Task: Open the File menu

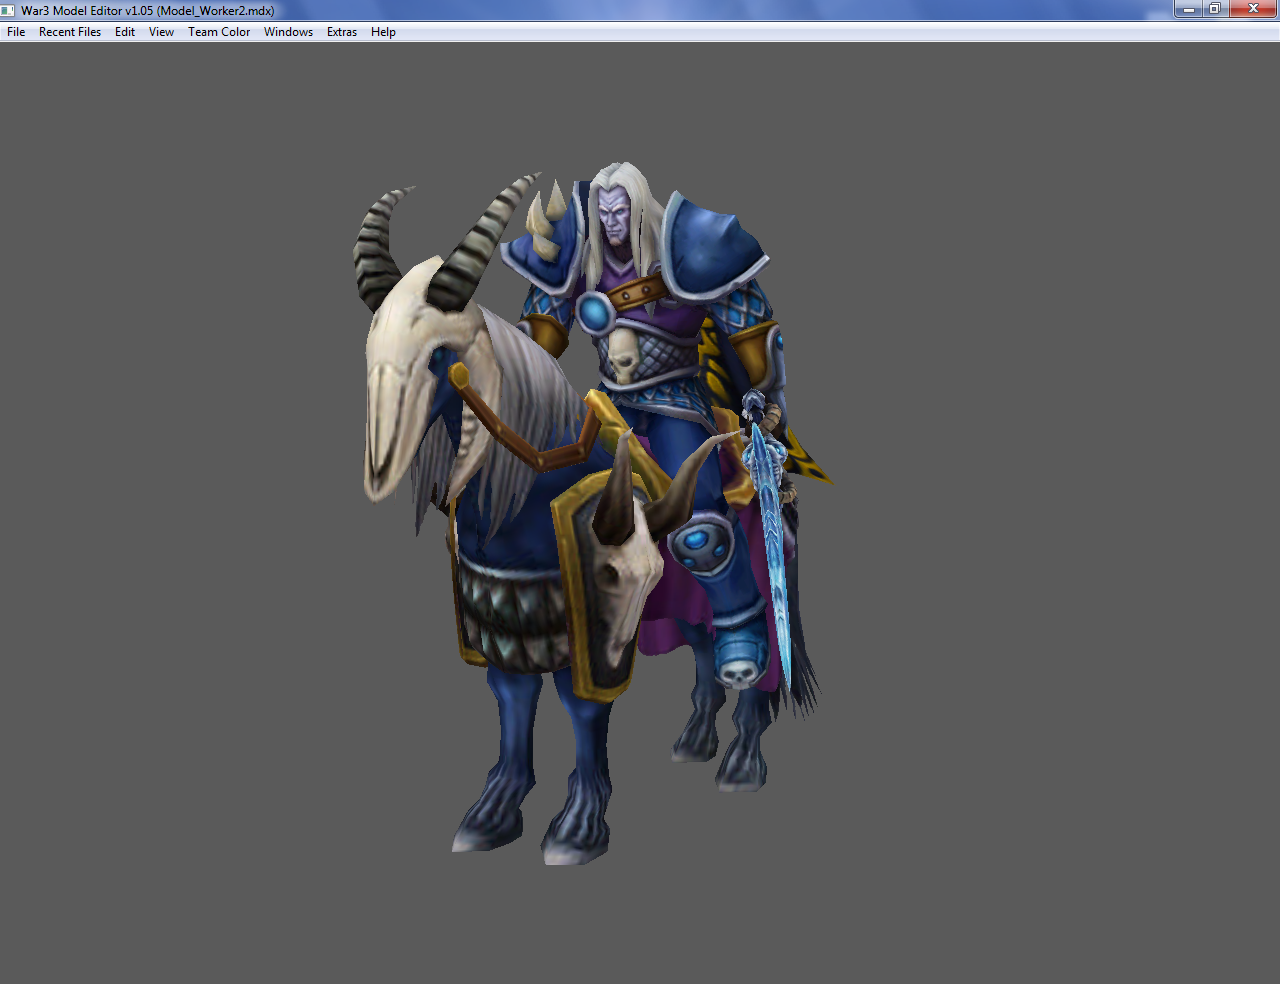Action: point(16,32)
